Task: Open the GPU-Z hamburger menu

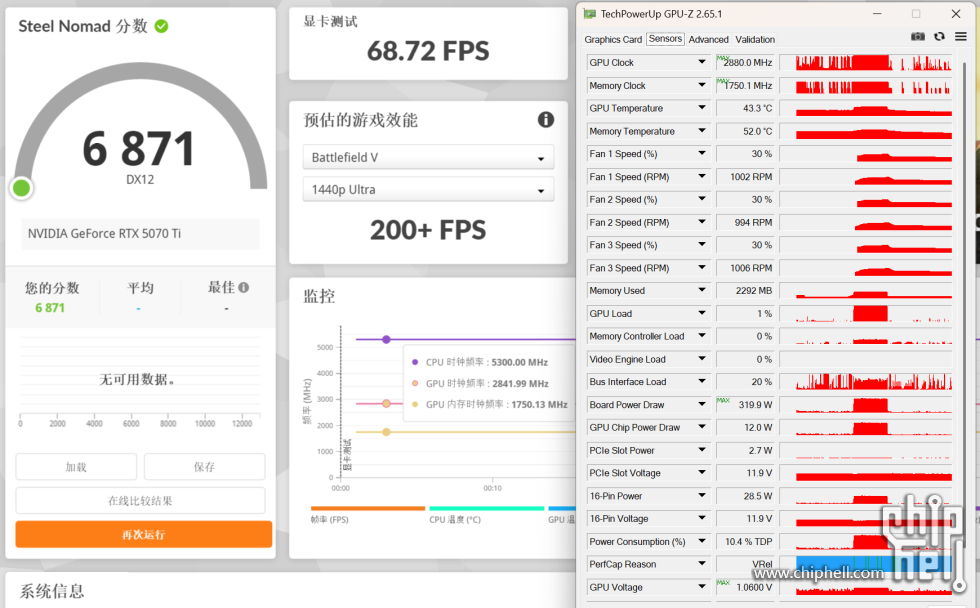Action: 961,37
